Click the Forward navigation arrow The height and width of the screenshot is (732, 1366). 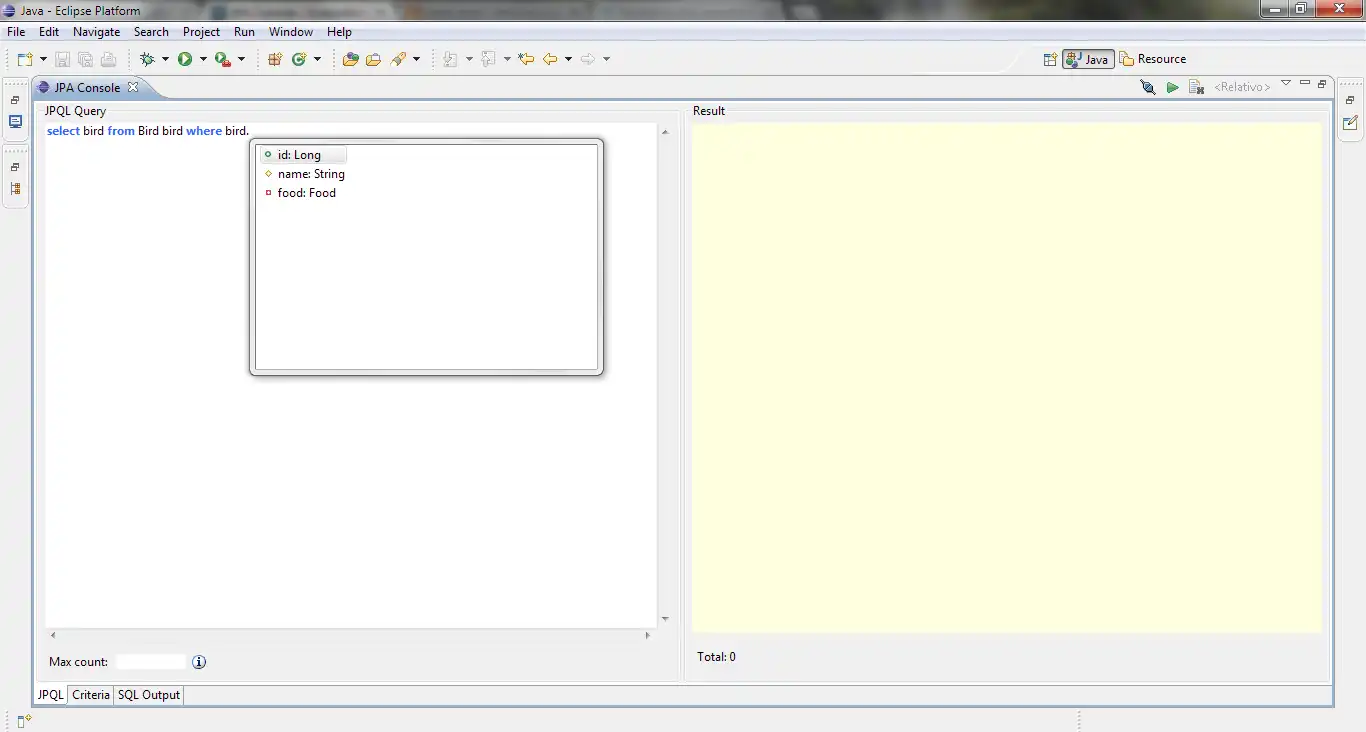pos(588,59)
